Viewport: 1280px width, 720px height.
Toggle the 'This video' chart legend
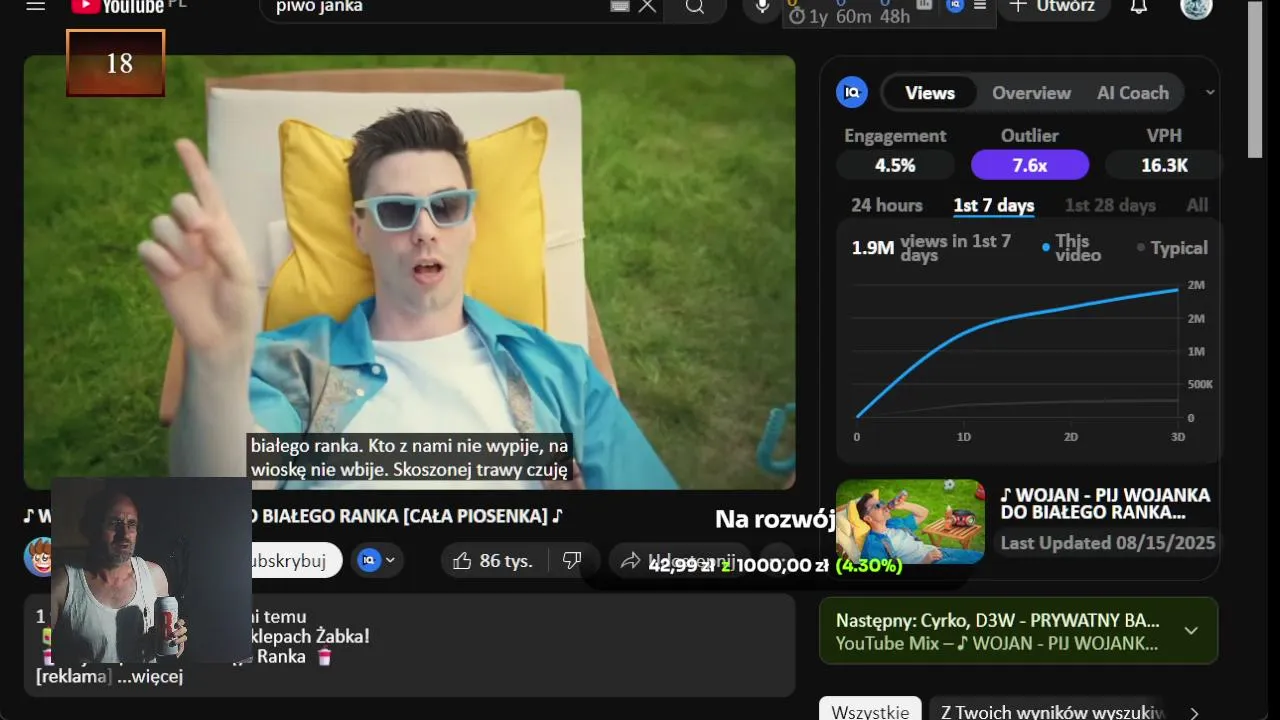(1072, 247)
